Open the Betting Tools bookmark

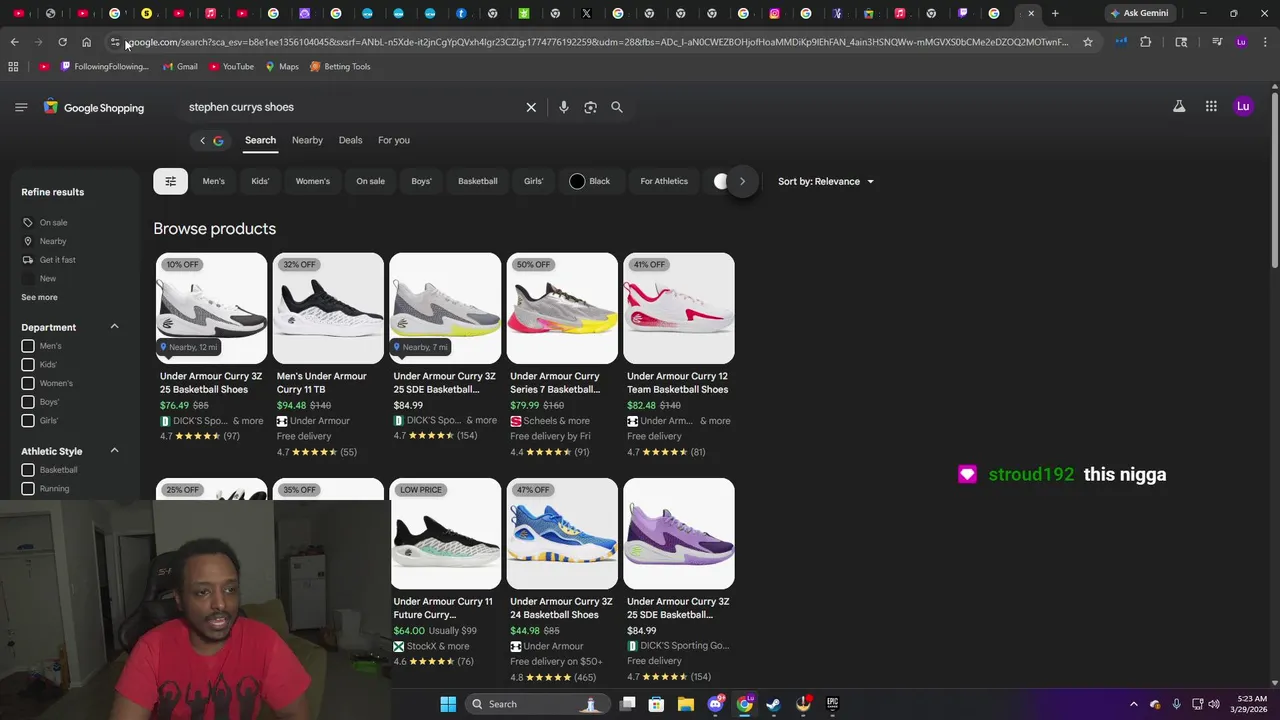tap(340, 67)
